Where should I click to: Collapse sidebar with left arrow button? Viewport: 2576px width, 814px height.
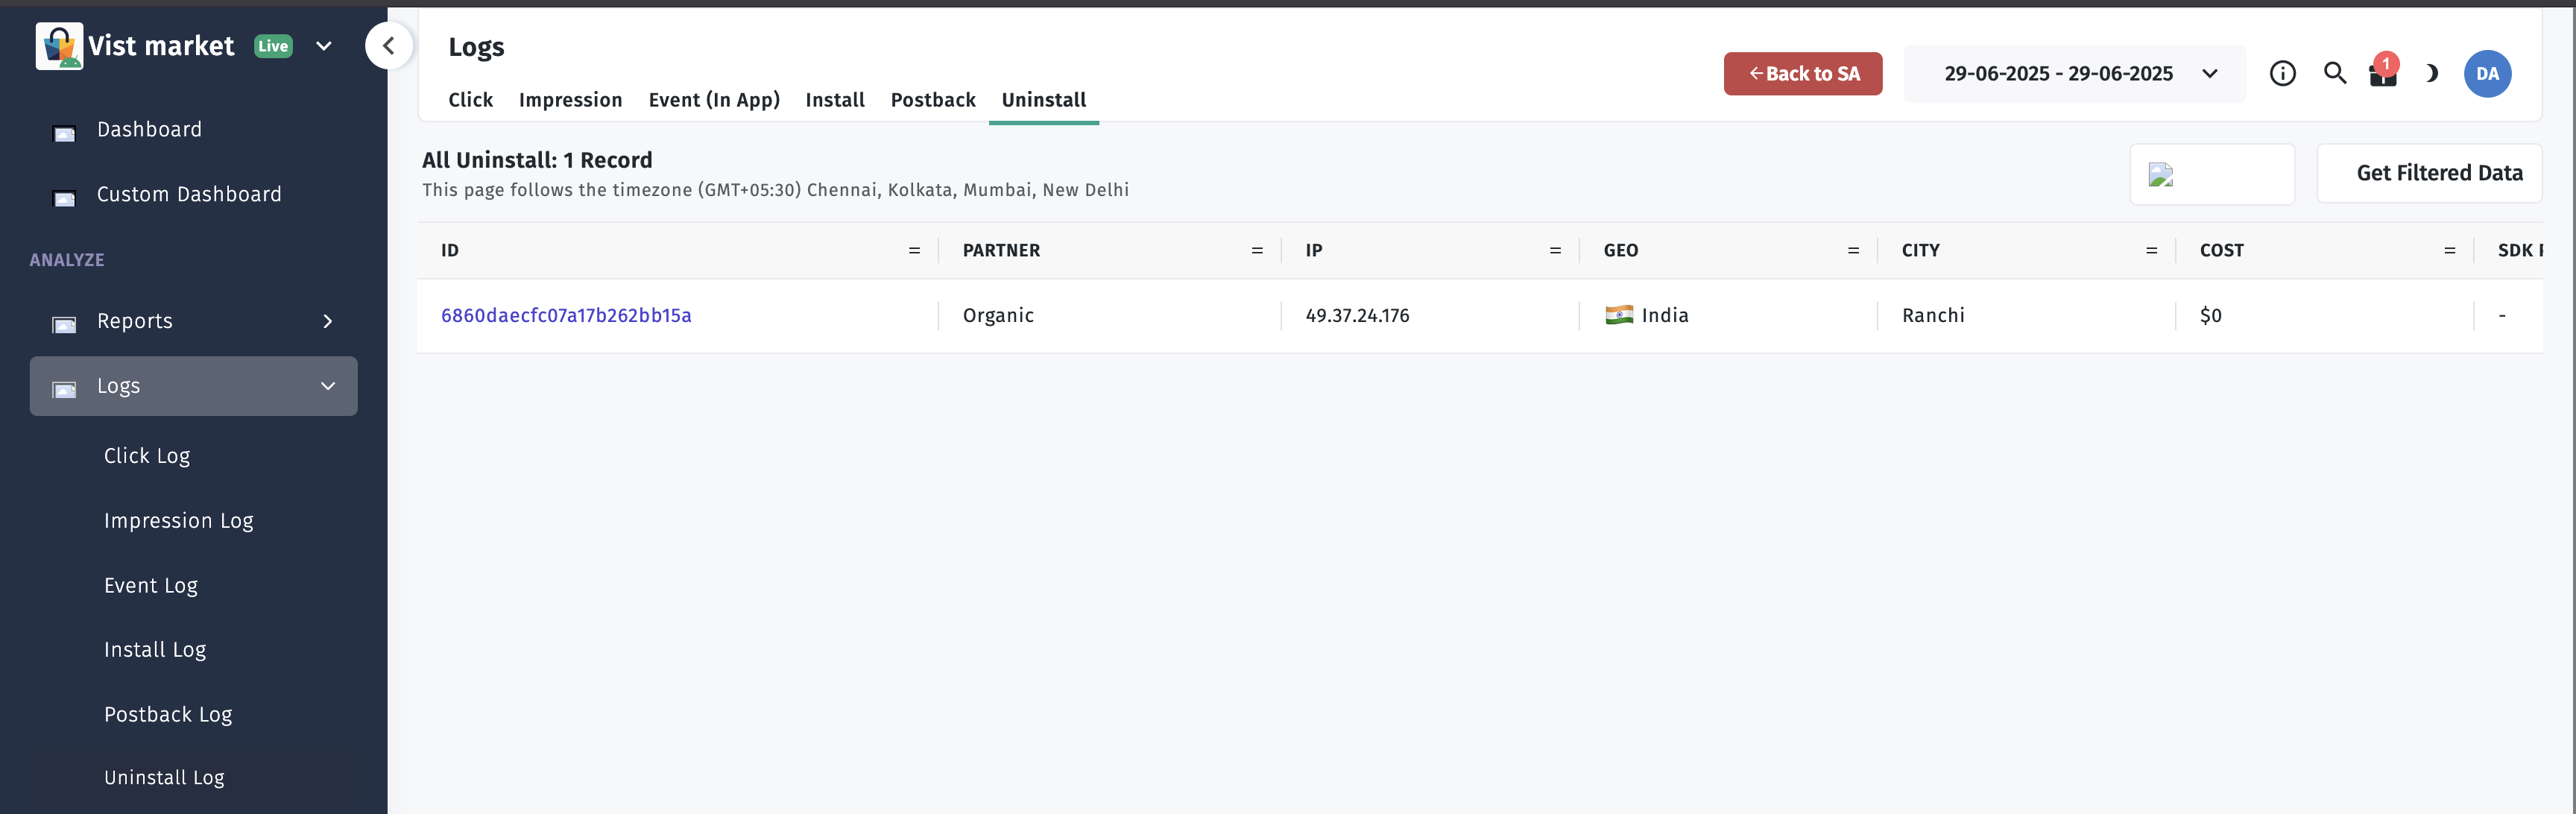point(389,46)
